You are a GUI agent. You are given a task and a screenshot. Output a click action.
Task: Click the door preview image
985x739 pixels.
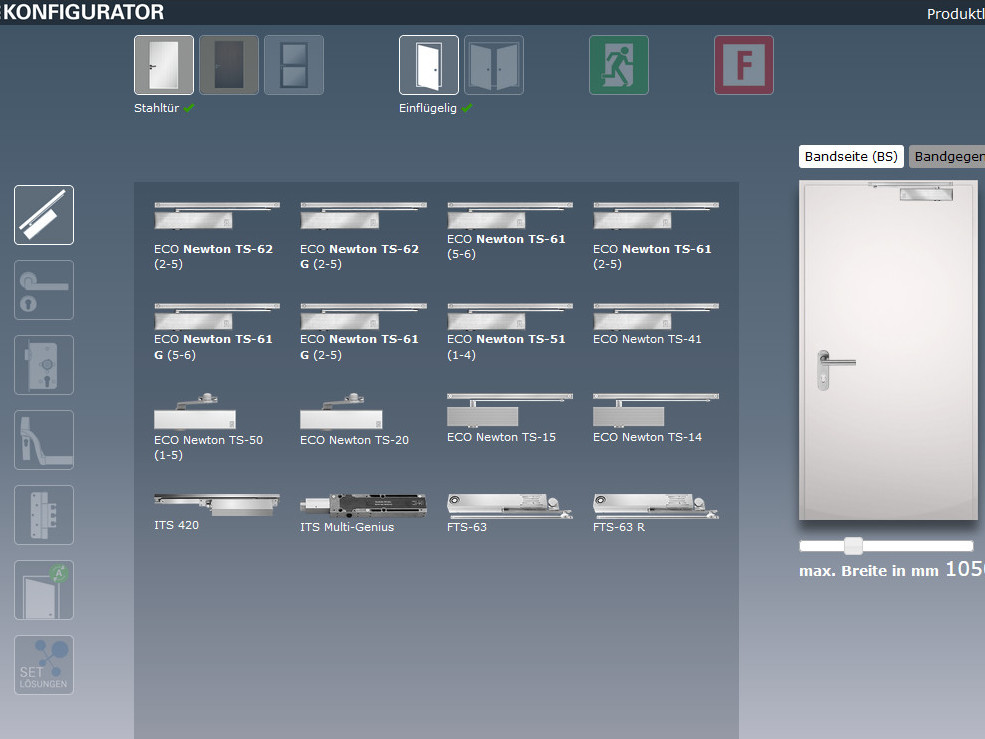click(x=888, y=350)
